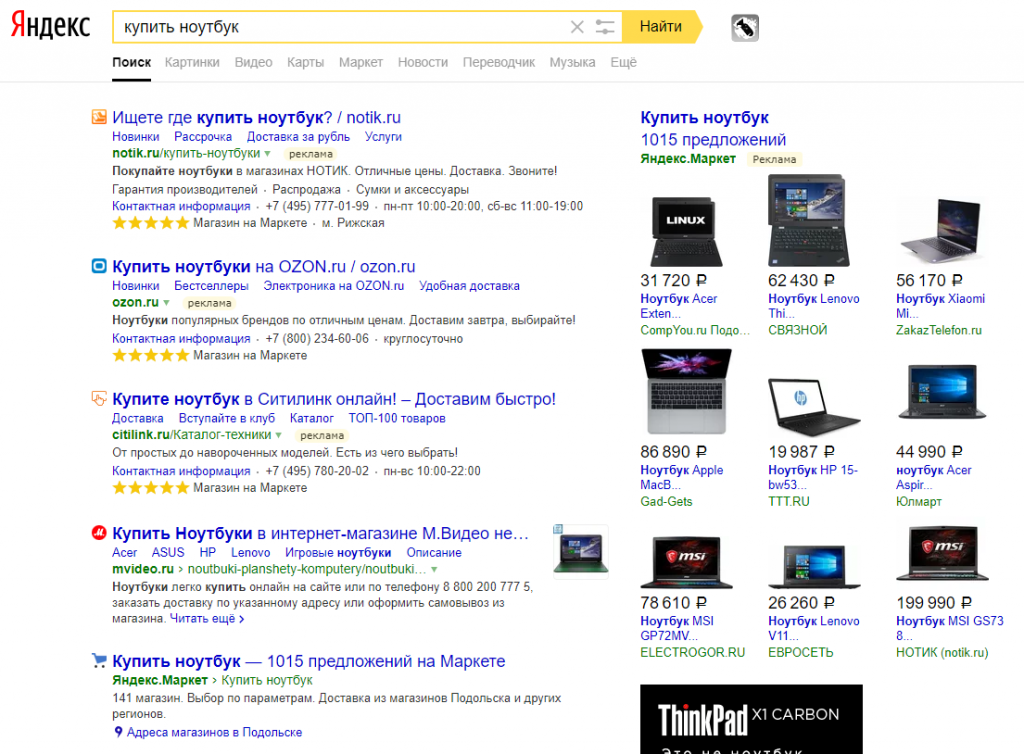Open the MSI GS73 199 990 ₽ thumbnail

tap(942, 554)
